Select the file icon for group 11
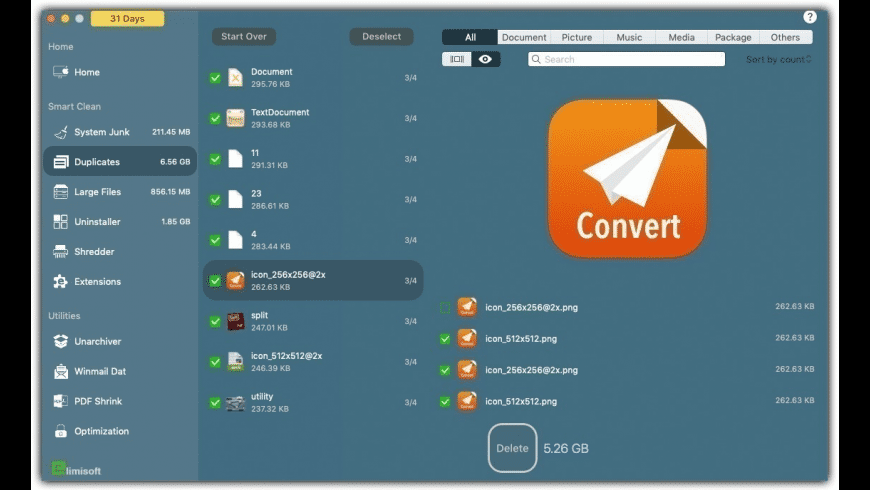This screenshot has width=870, height=490. 235,159
